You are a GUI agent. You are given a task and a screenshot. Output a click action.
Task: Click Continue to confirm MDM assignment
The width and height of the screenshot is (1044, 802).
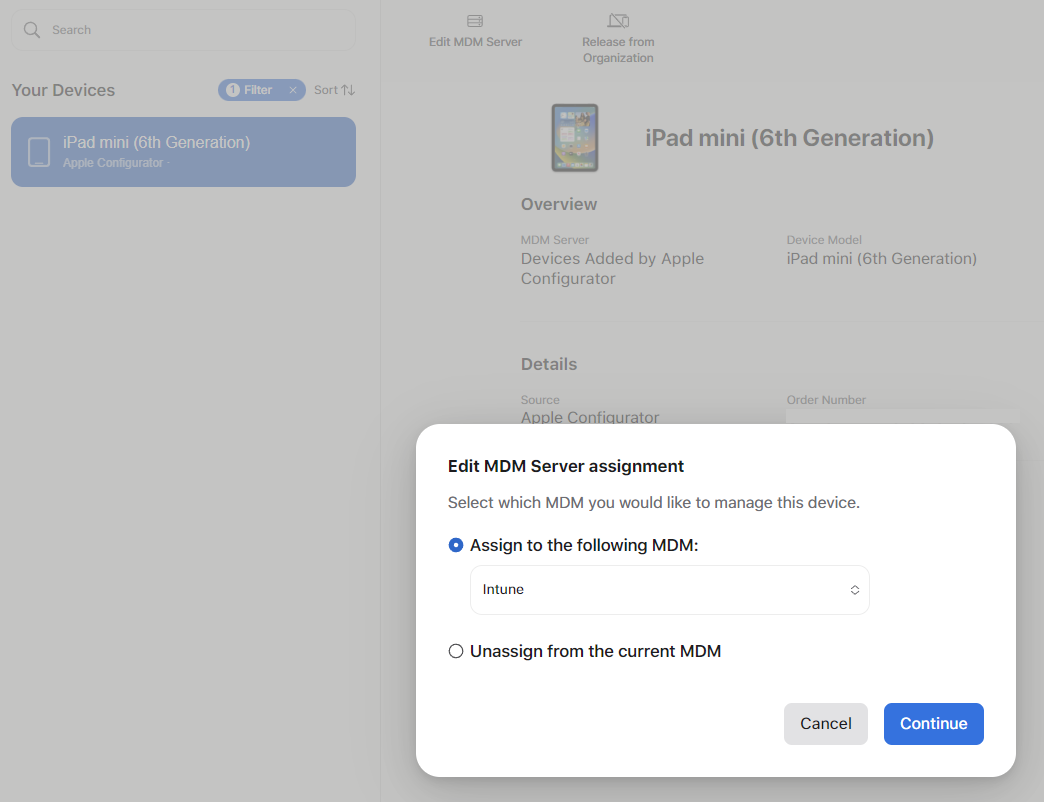pos(933,723)
